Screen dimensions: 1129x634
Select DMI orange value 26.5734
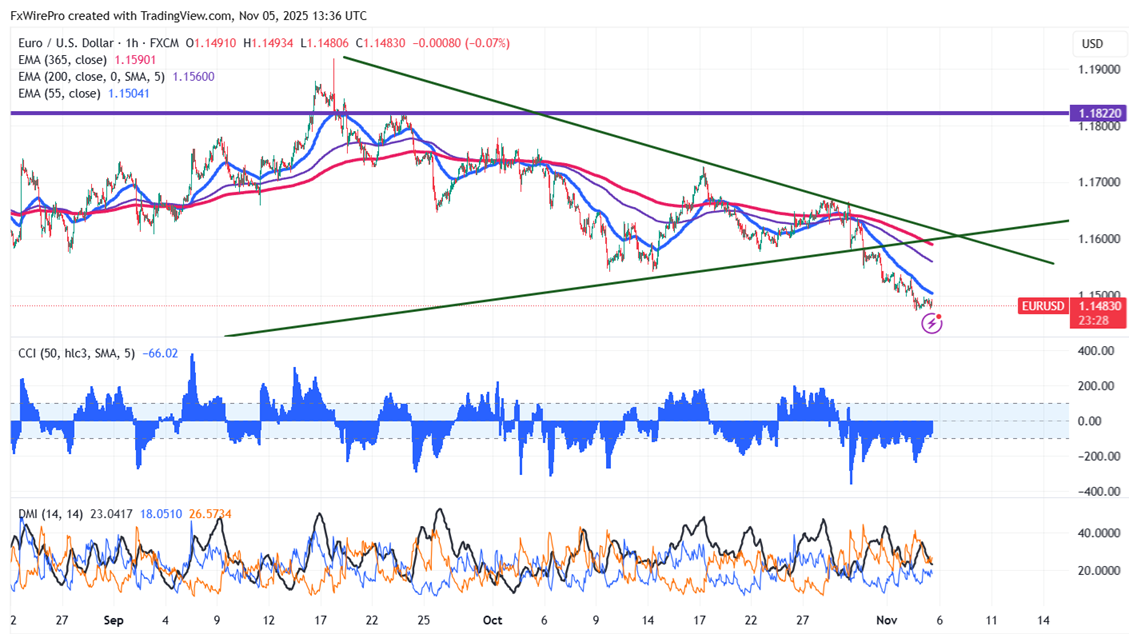[x=210, y=514]
